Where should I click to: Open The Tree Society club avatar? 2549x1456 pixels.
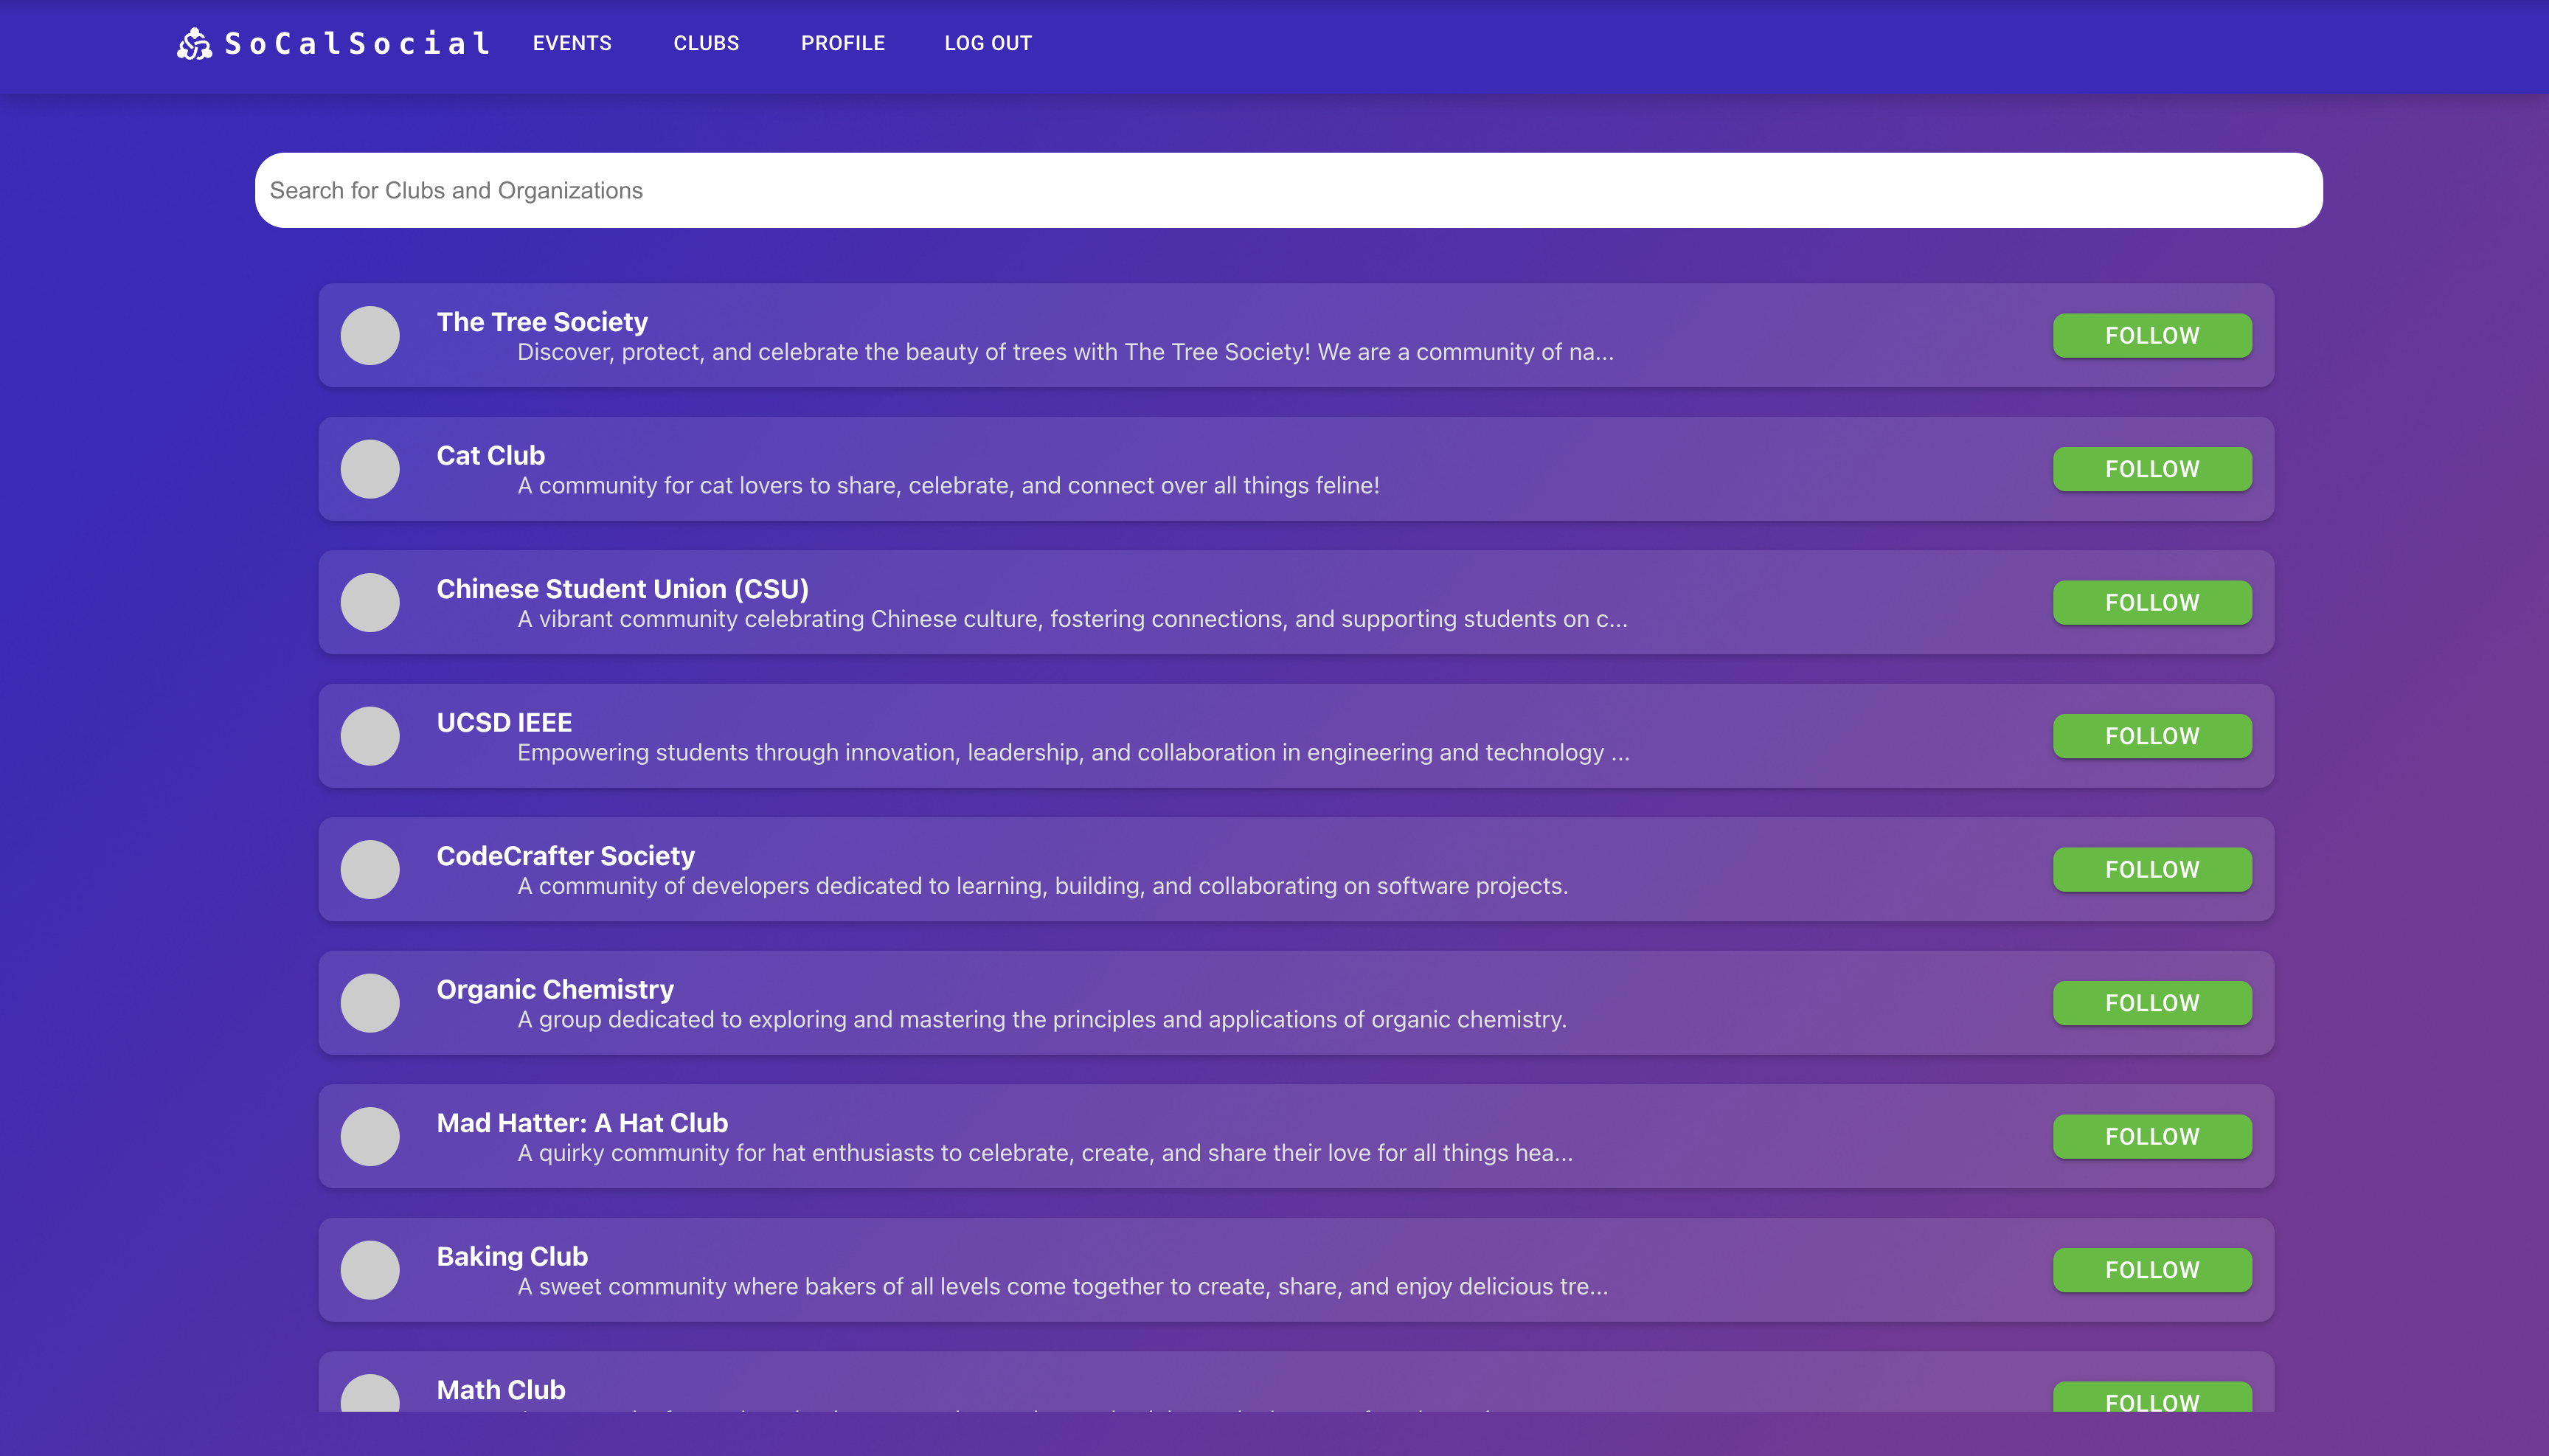tap(370, 335)
